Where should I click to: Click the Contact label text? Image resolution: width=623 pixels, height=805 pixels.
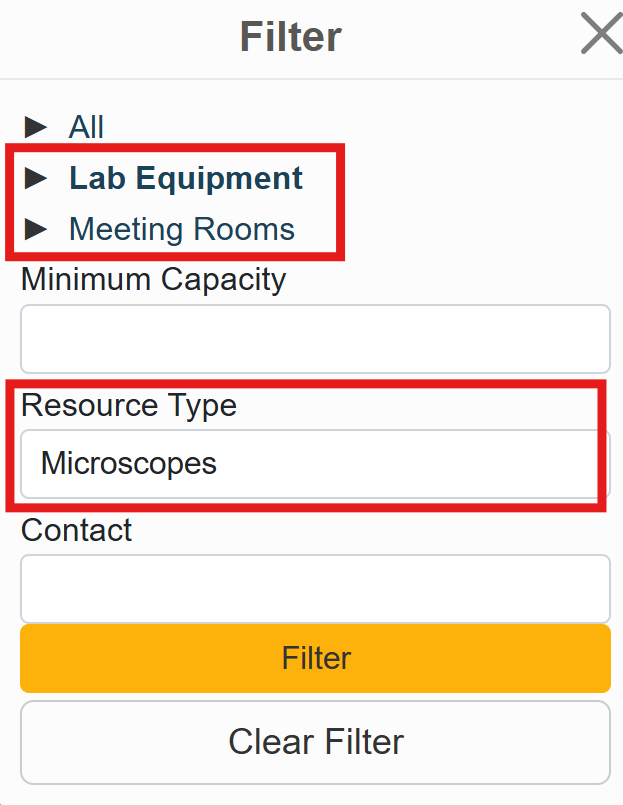76,530
